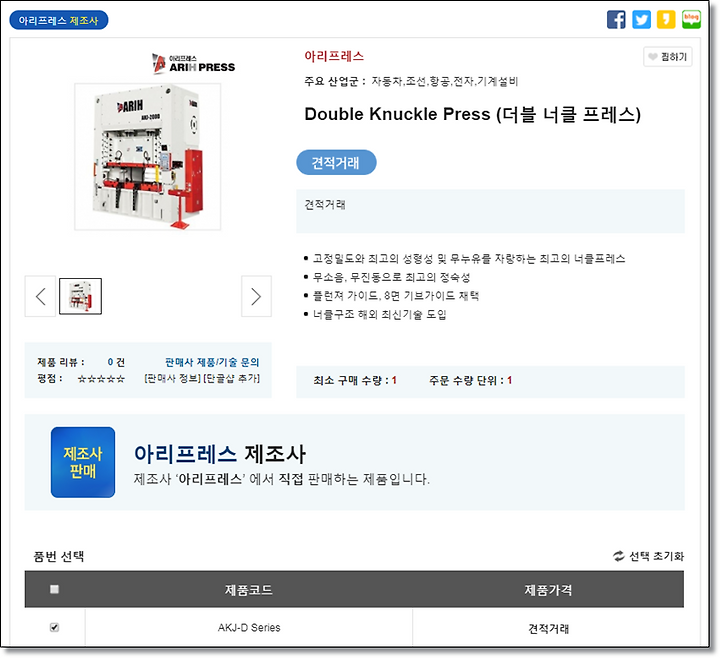Click the five-star rating row
The width and height of the screenshot is (720, 658).
coord(101,379)
